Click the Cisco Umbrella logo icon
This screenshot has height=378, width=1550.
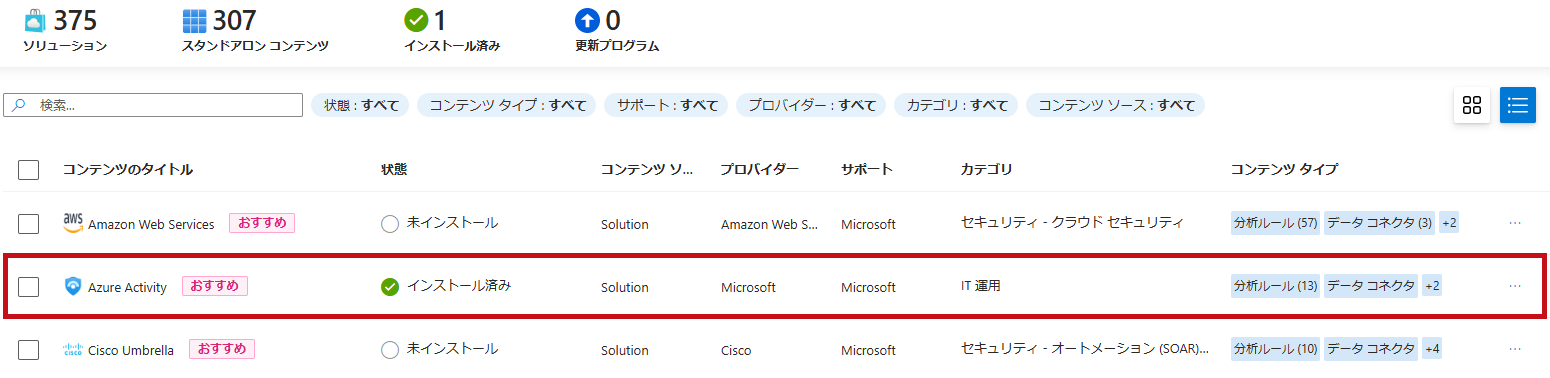pyautogui.click(x=73, y=350)
